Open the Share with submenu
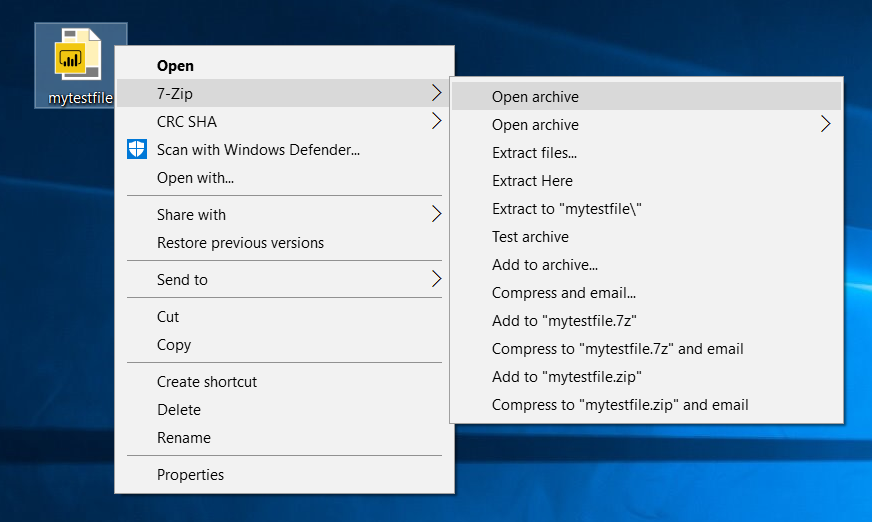This screenshot has height=522, width=872. 284,214
